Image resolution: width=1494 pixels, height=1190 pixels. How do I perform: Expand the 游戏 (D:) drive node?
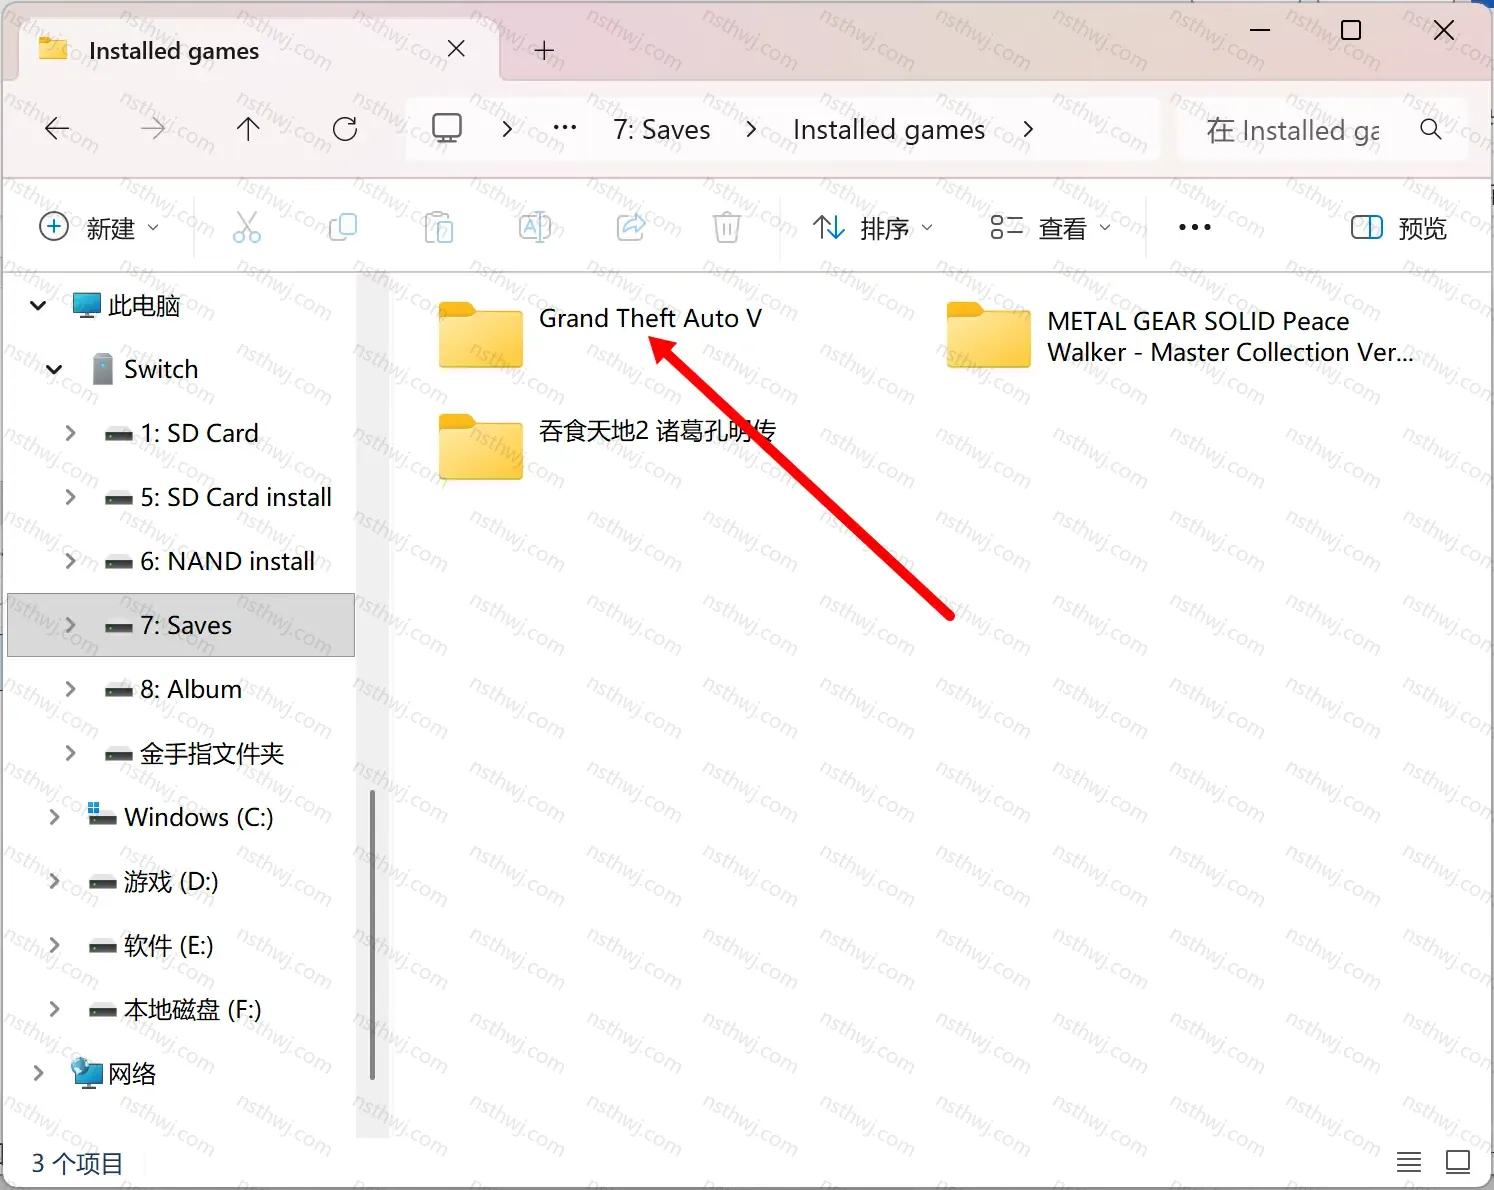pyautogui.click(x=54, y=881)
